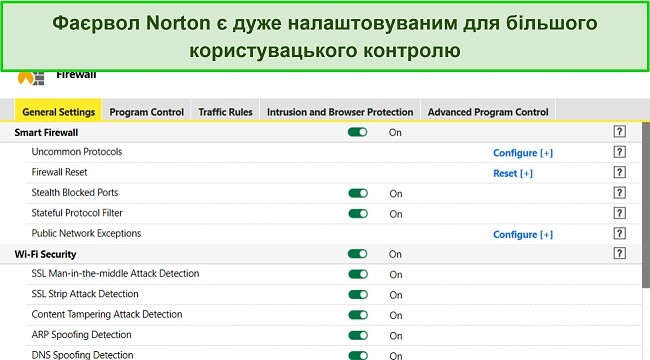The height and width of the screenshot is (360, 650).
Task: Click the SSL Strip Attack Detection label
Action: point(85,294)
